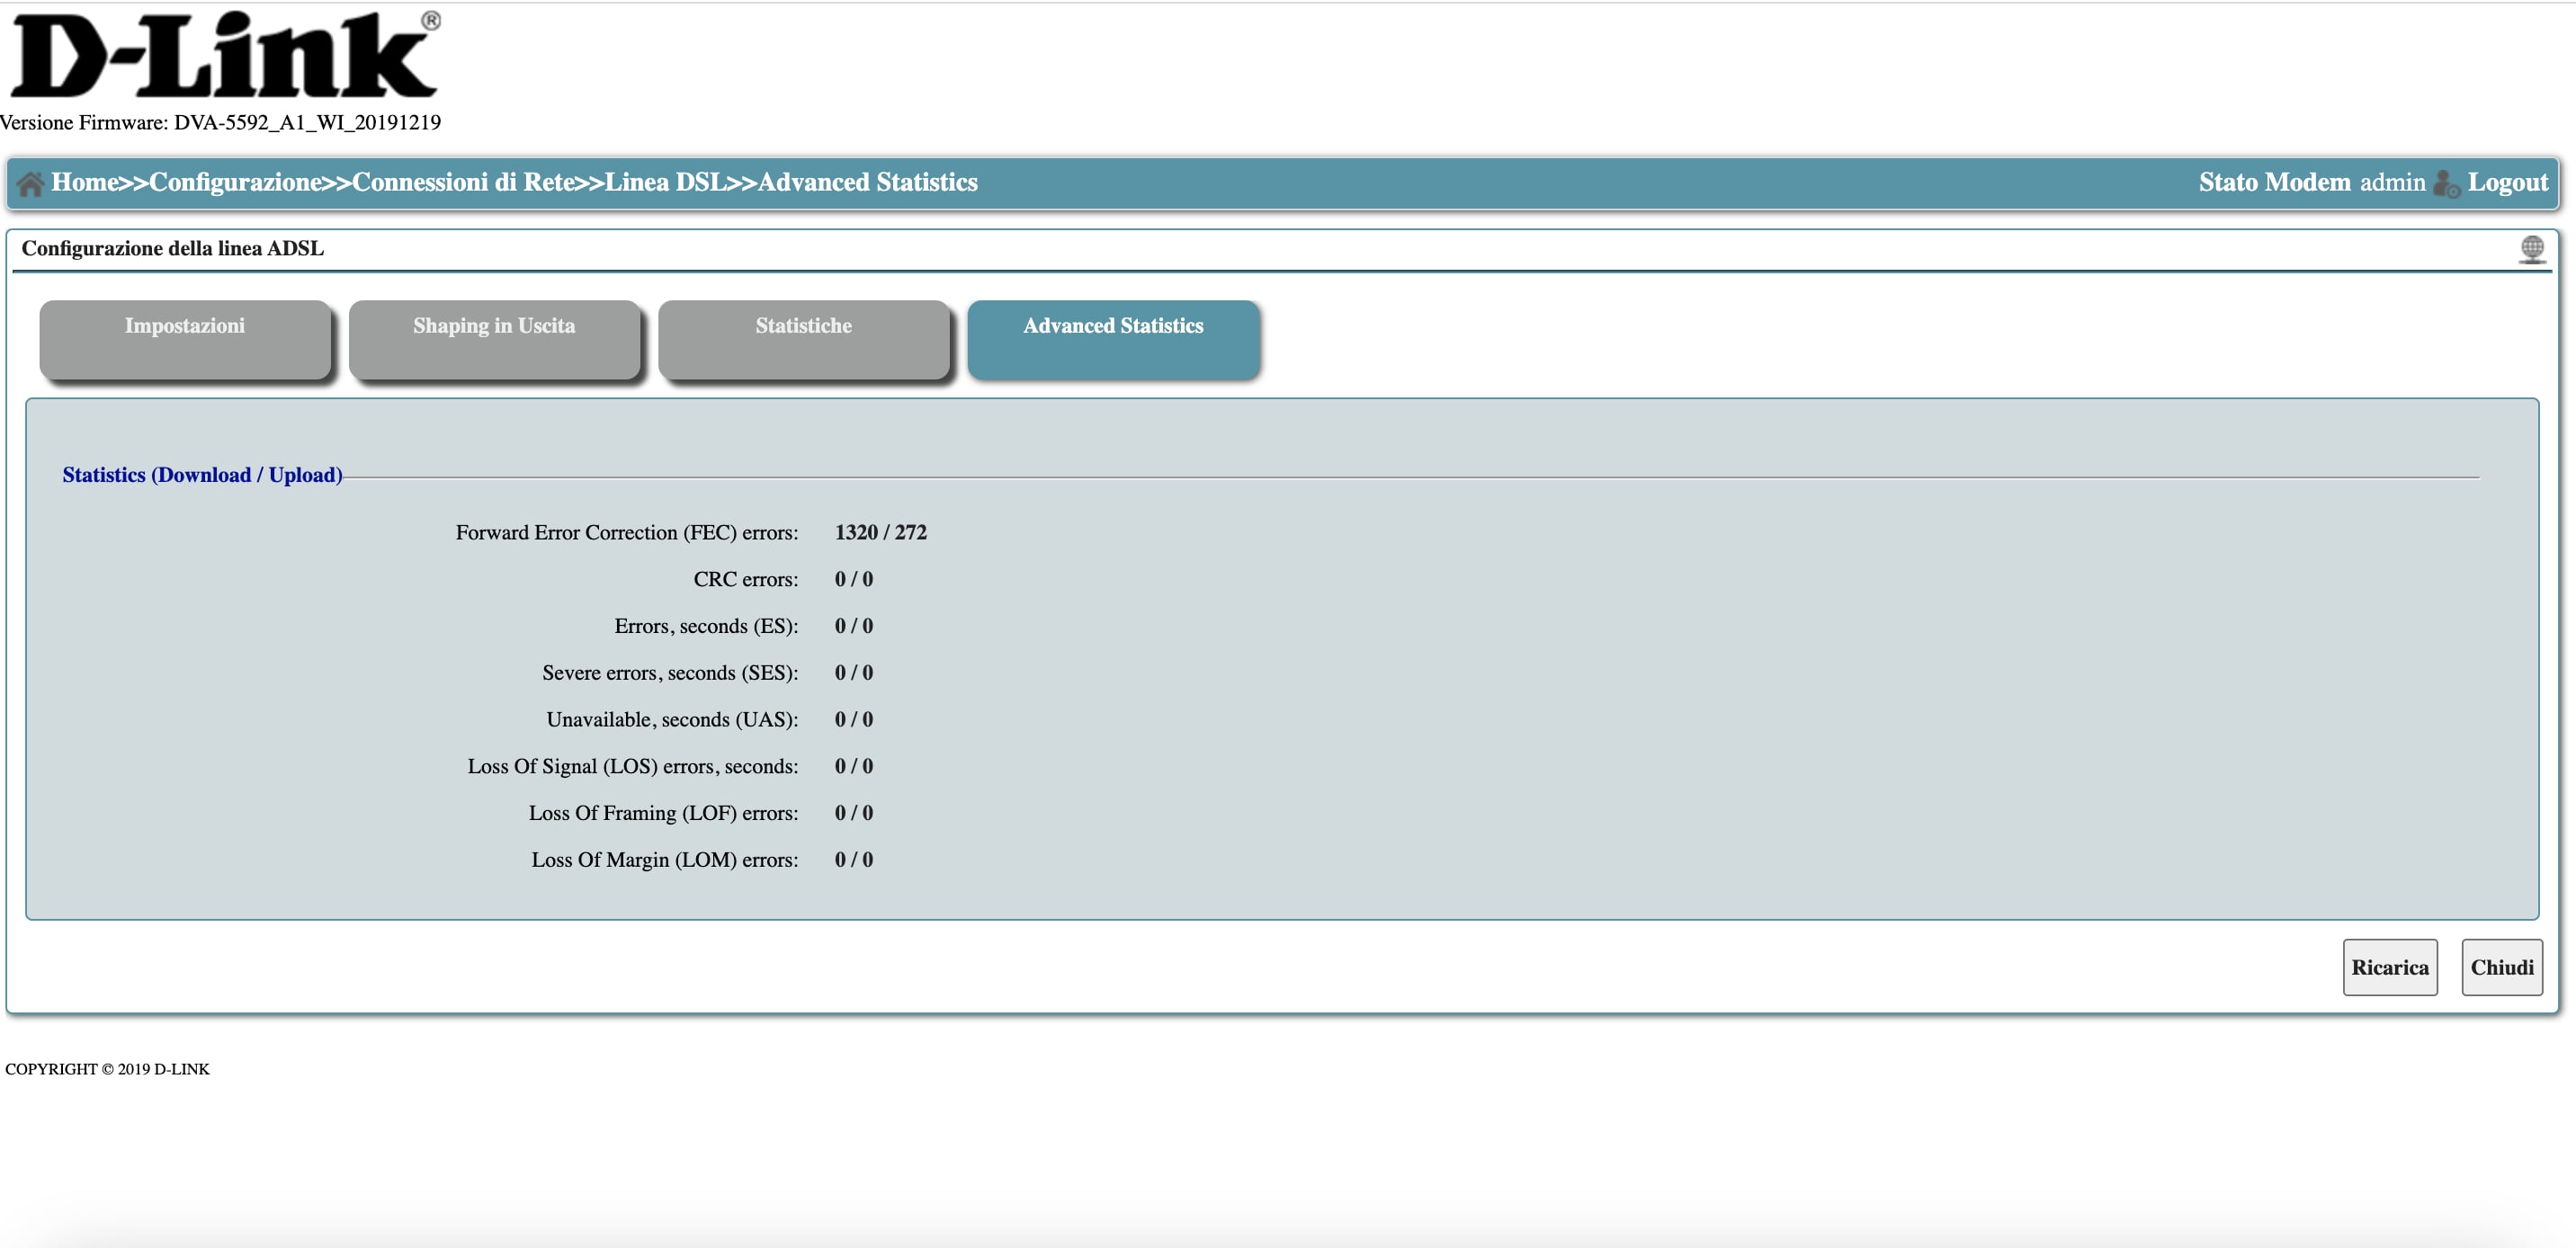The image size is (2576, 1248).
Task: Open the Linea DSL breadcrumb link
Action: point(664,182)
